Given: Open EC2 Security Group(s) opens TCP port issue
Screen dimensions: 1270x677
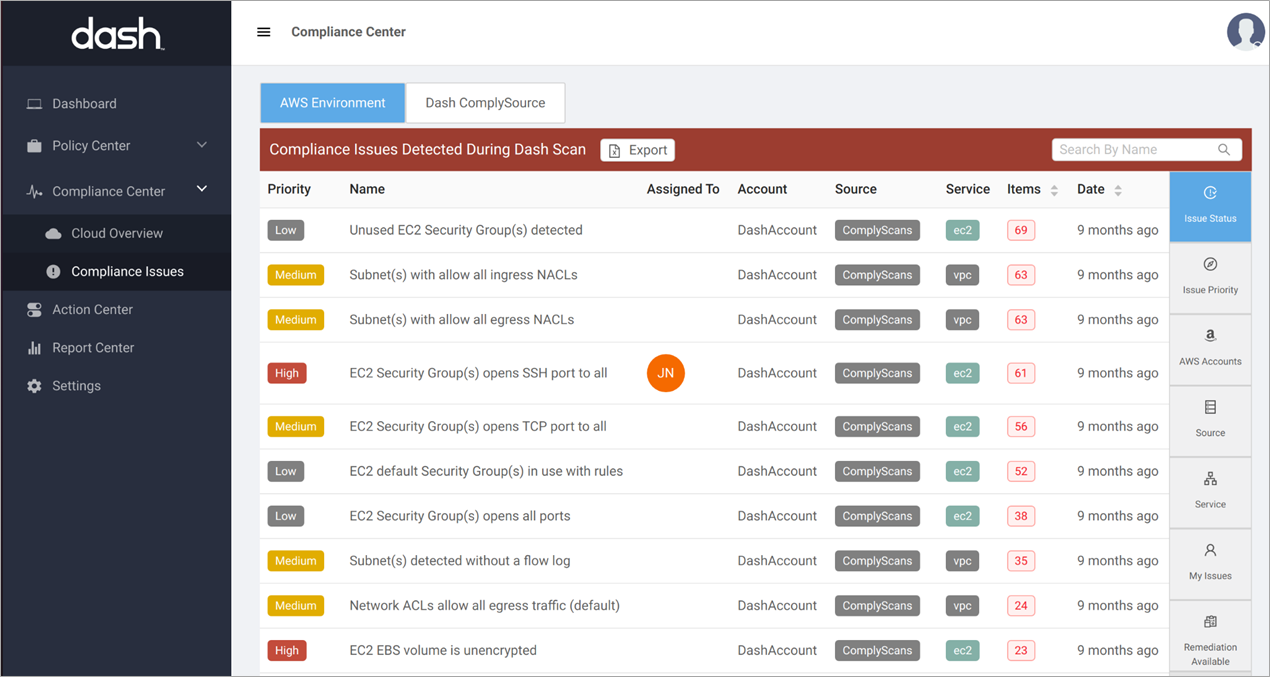Looking at the screenshot, I should (x=478, y=426).
